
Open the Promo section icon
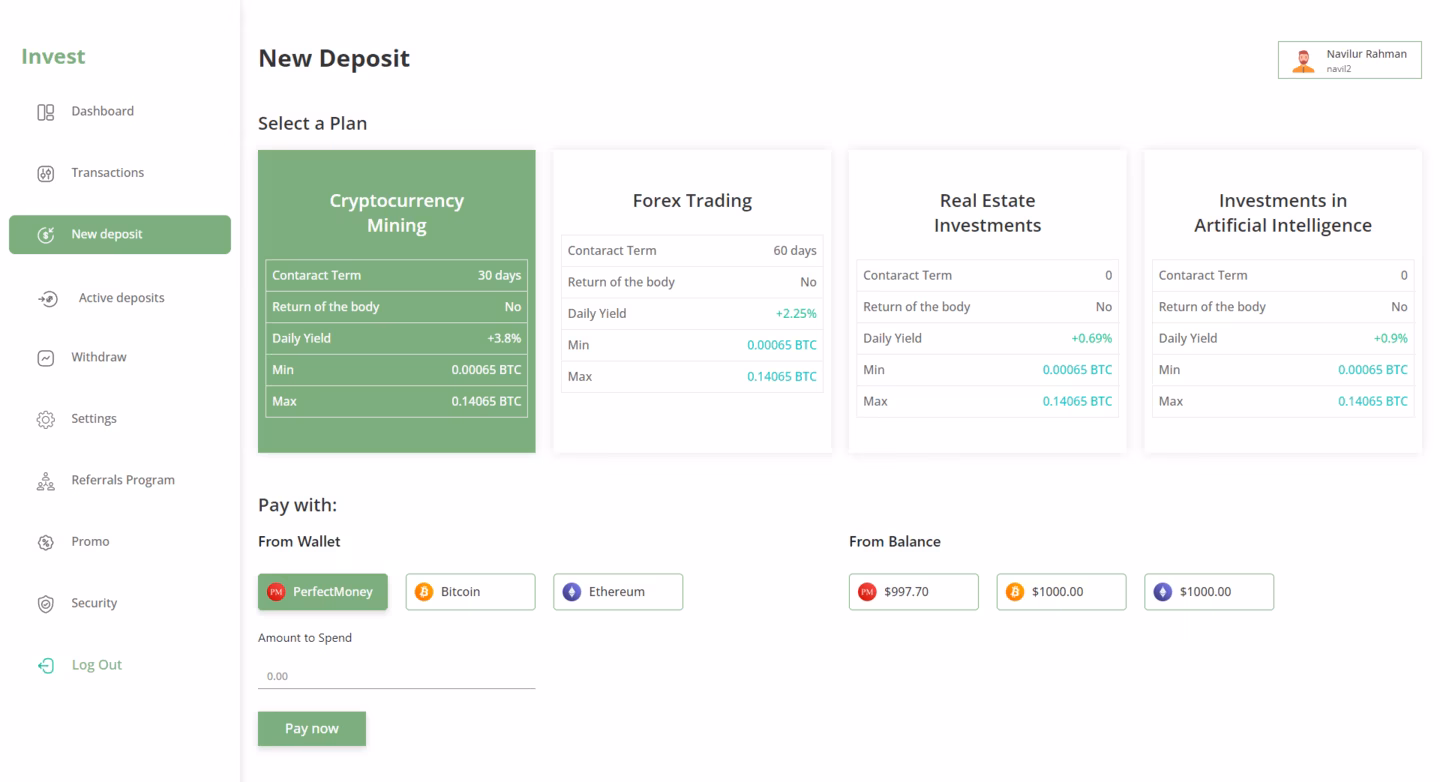pos(44,541)
